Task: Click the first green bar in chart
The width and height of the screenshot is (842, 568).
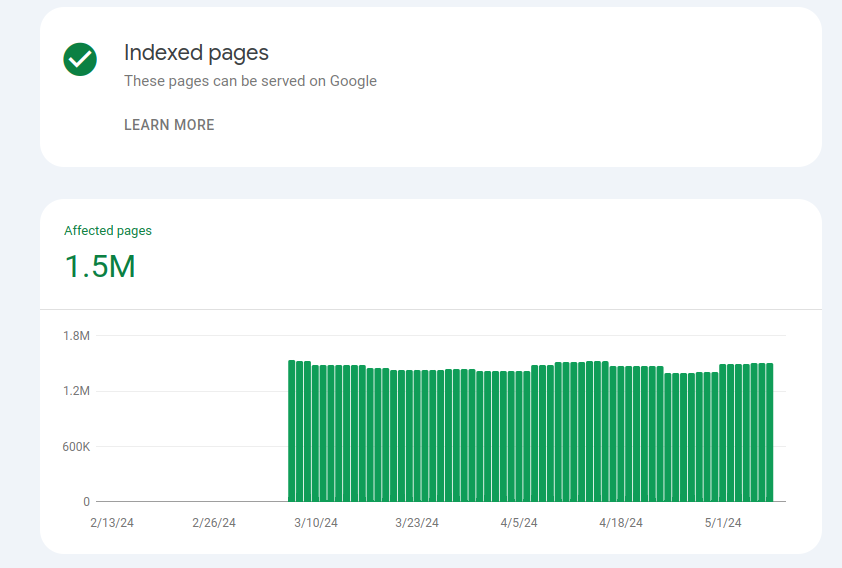Action: point(292,431)
